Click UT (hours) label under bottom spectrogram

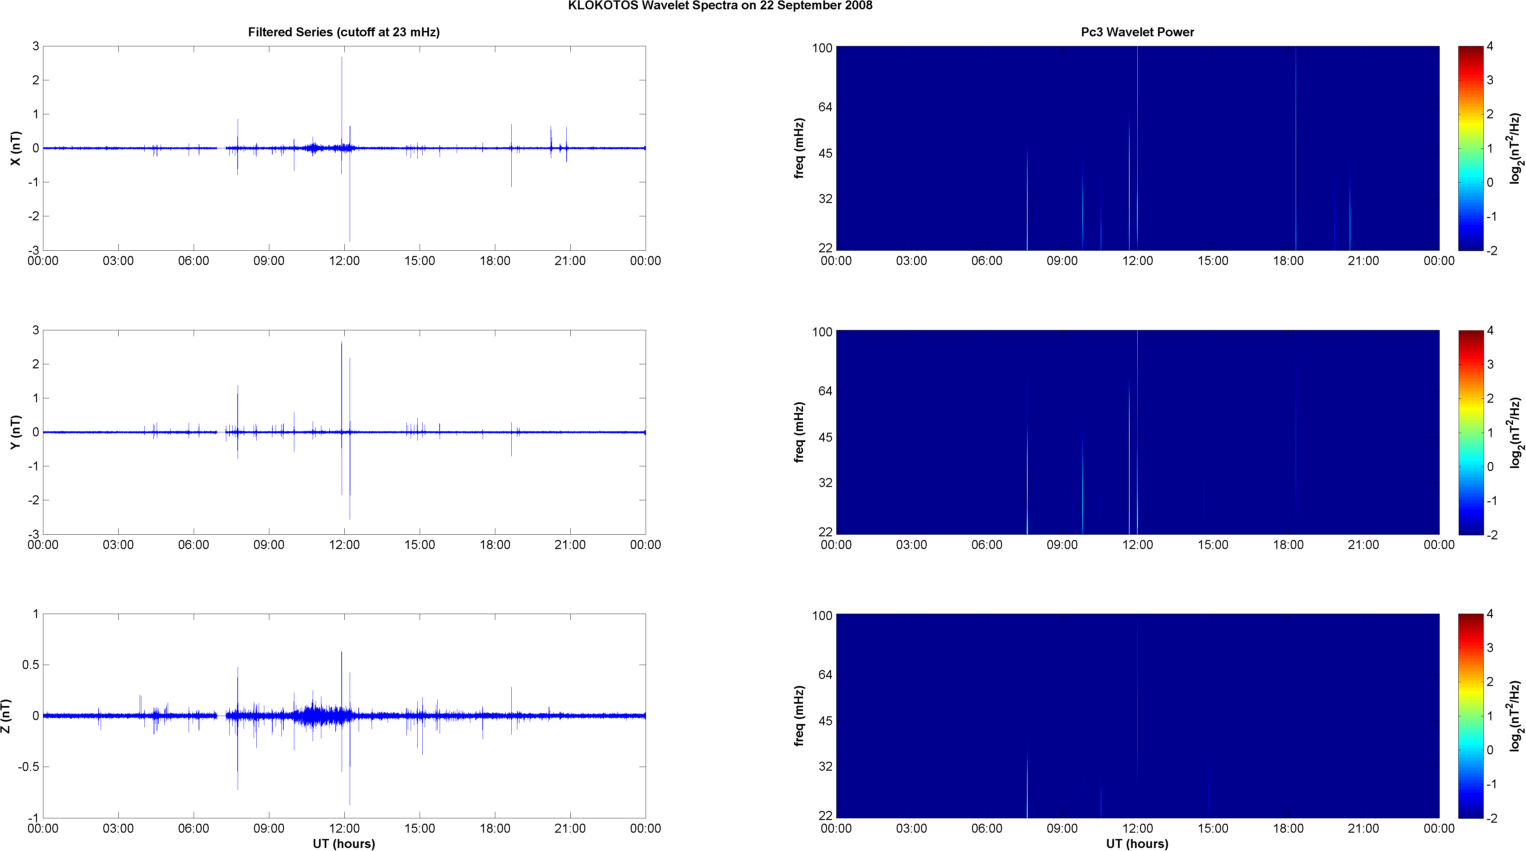[x=1137, y=844]
